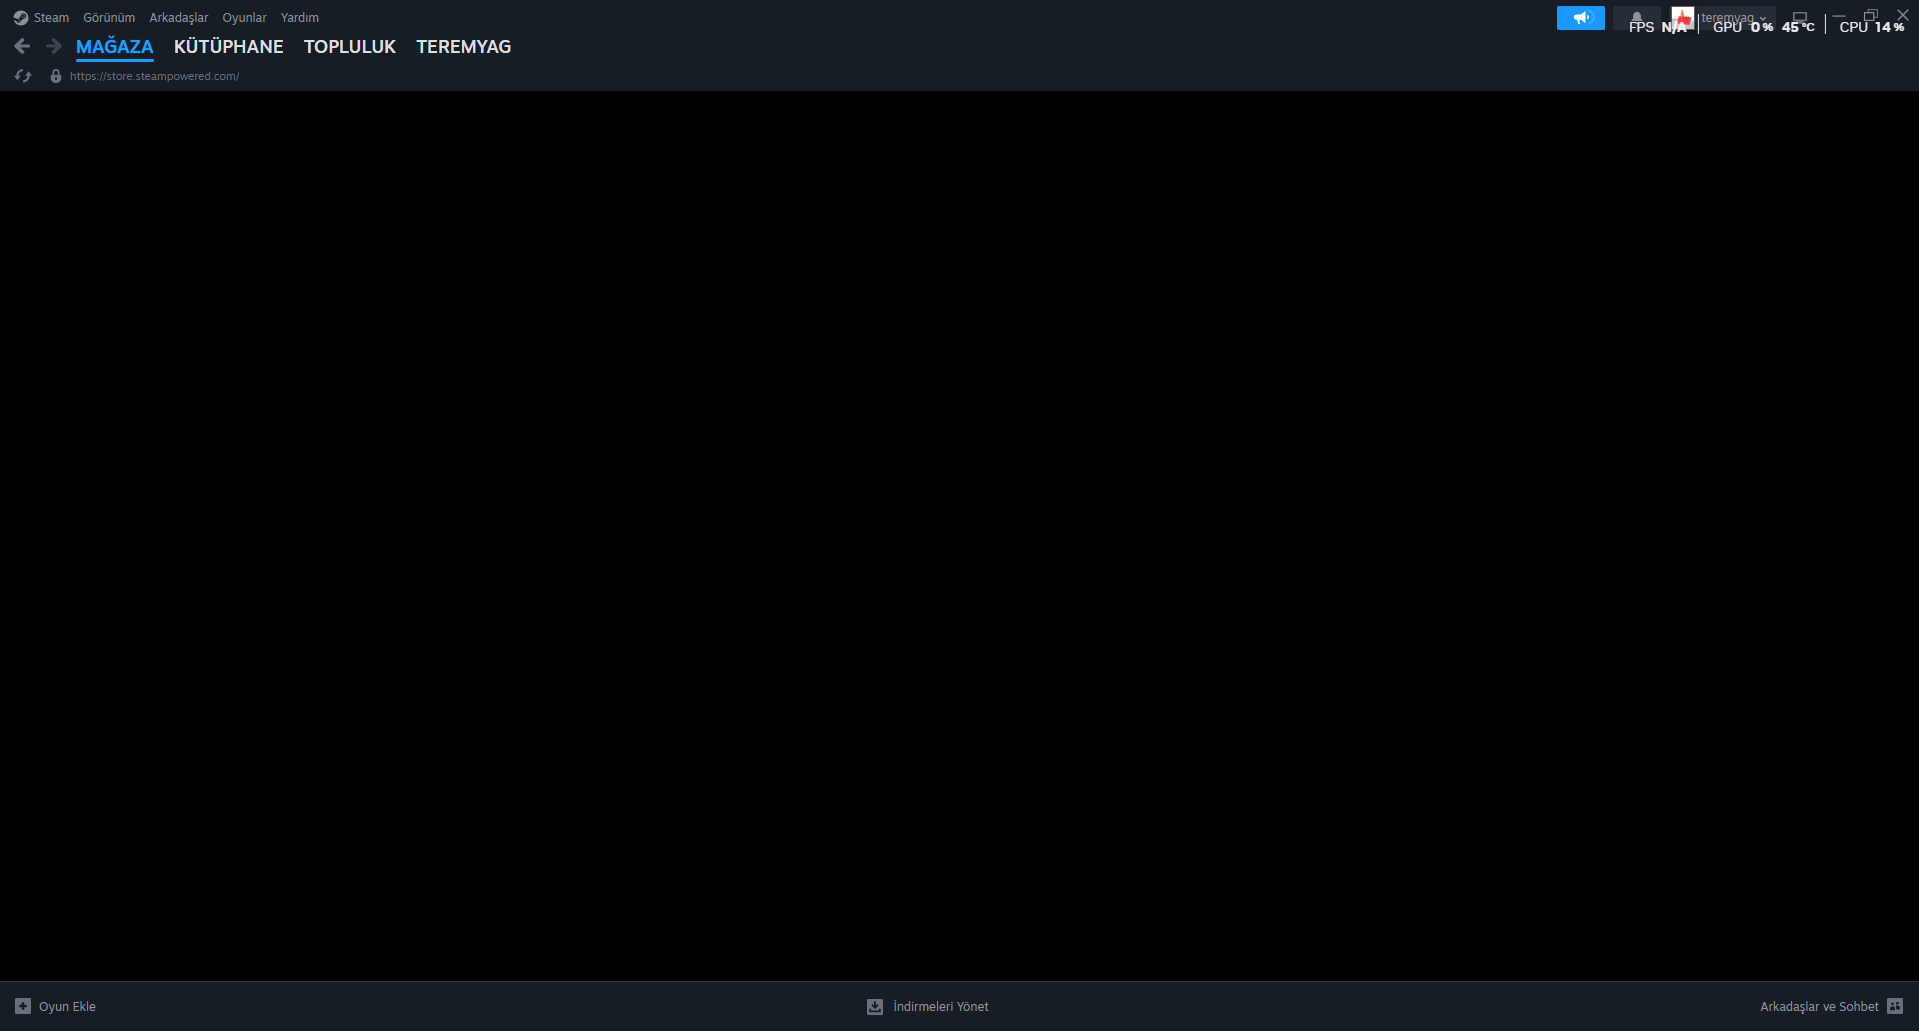Click the friends chat icon

click(1895, 1006)
